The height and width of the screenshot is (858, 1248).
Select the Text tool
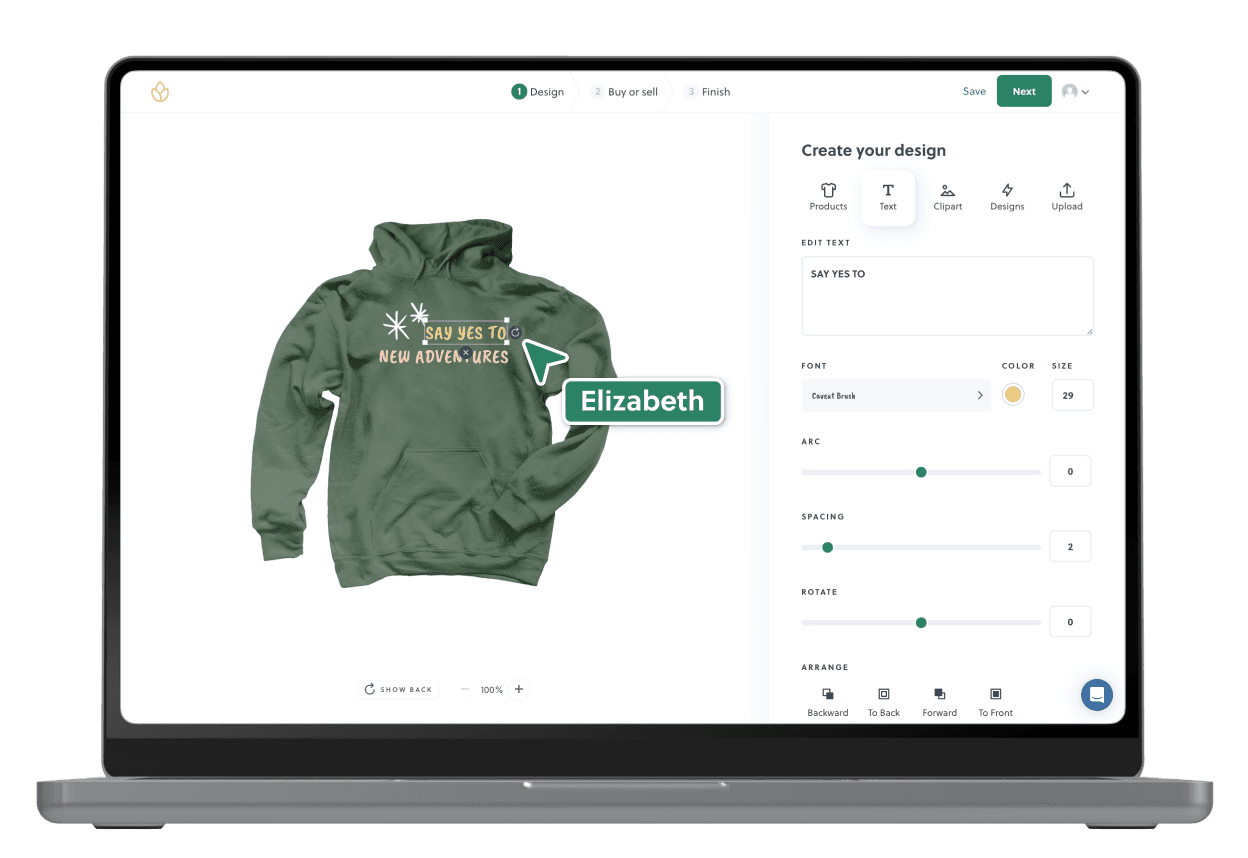pos(888,196)
